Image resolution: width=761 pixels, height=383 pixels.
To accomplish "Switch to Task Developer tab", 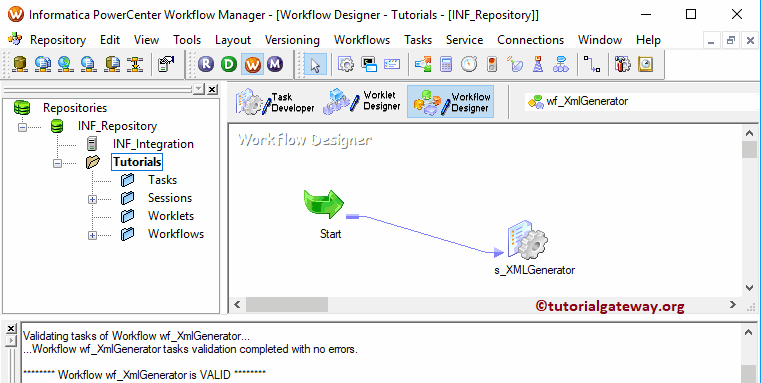I will (x=275, y=102).
